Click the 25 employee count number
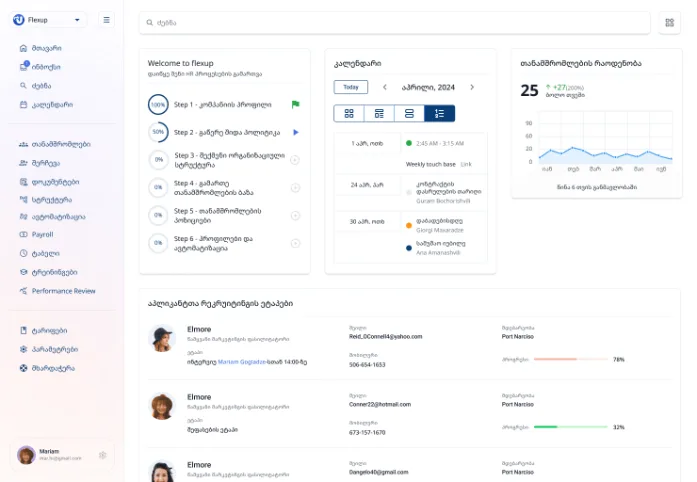 coord(529,91)
